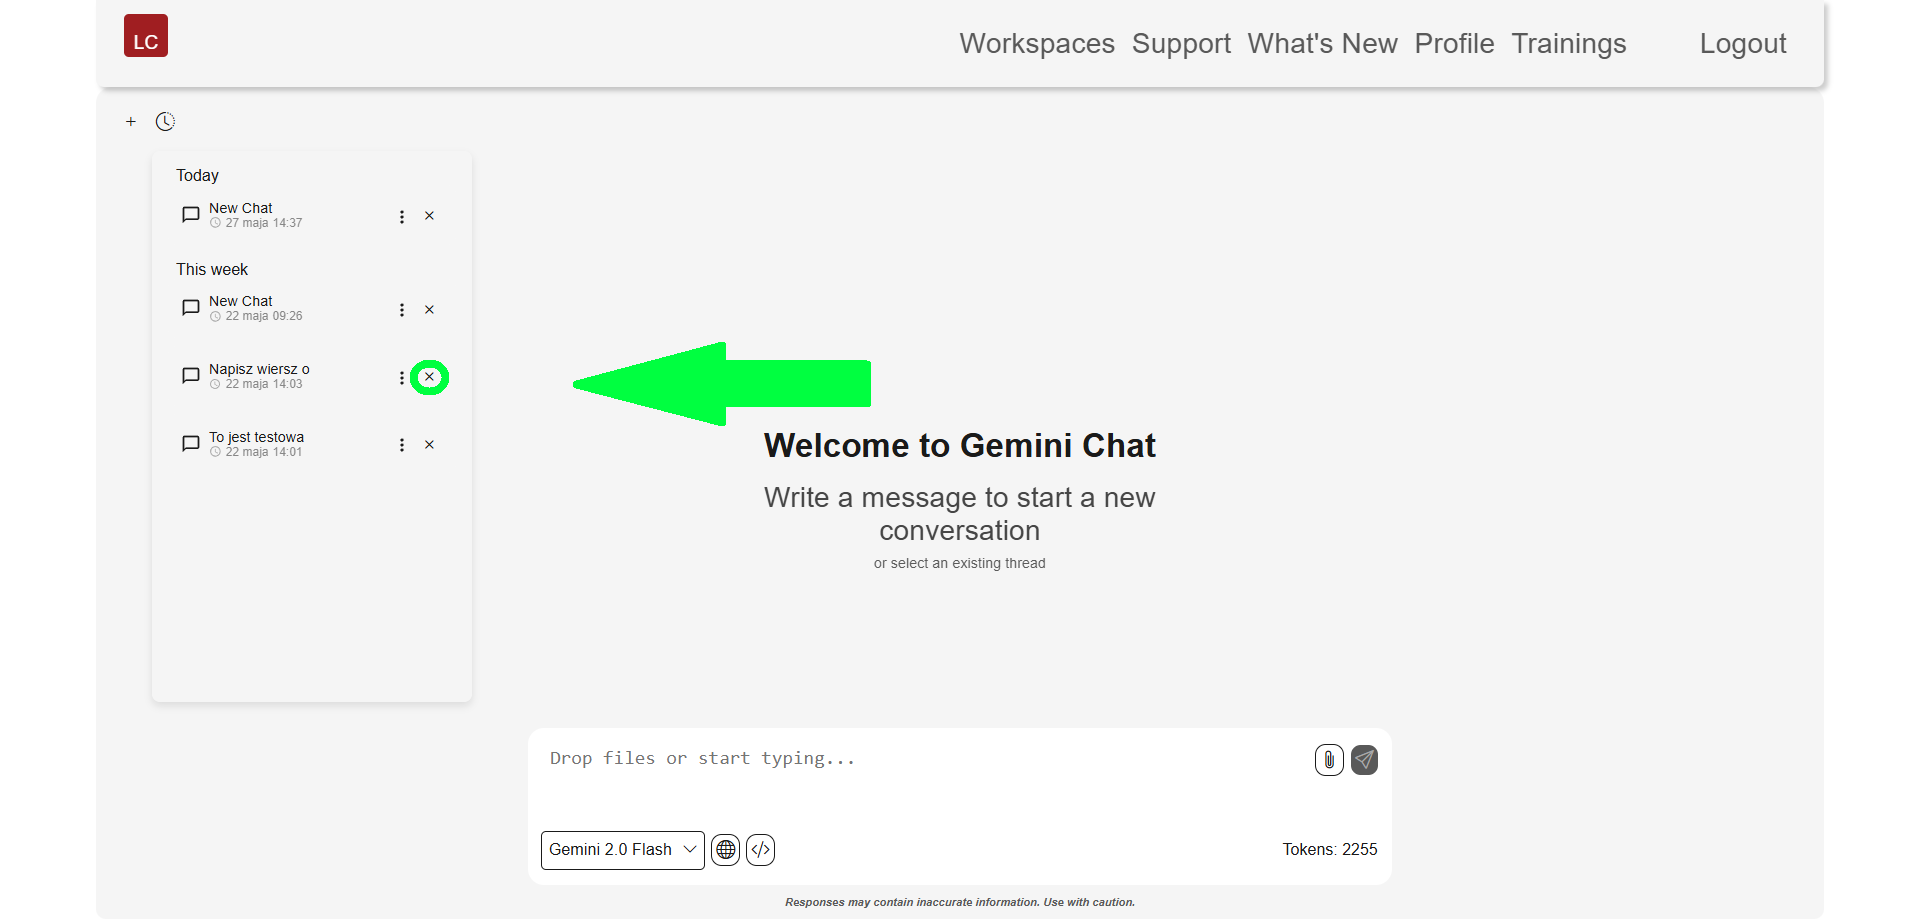Click the chat bubble icon beside To jest testowa
The width and height of the screenshot is (1920, 919).
(190, 444)
